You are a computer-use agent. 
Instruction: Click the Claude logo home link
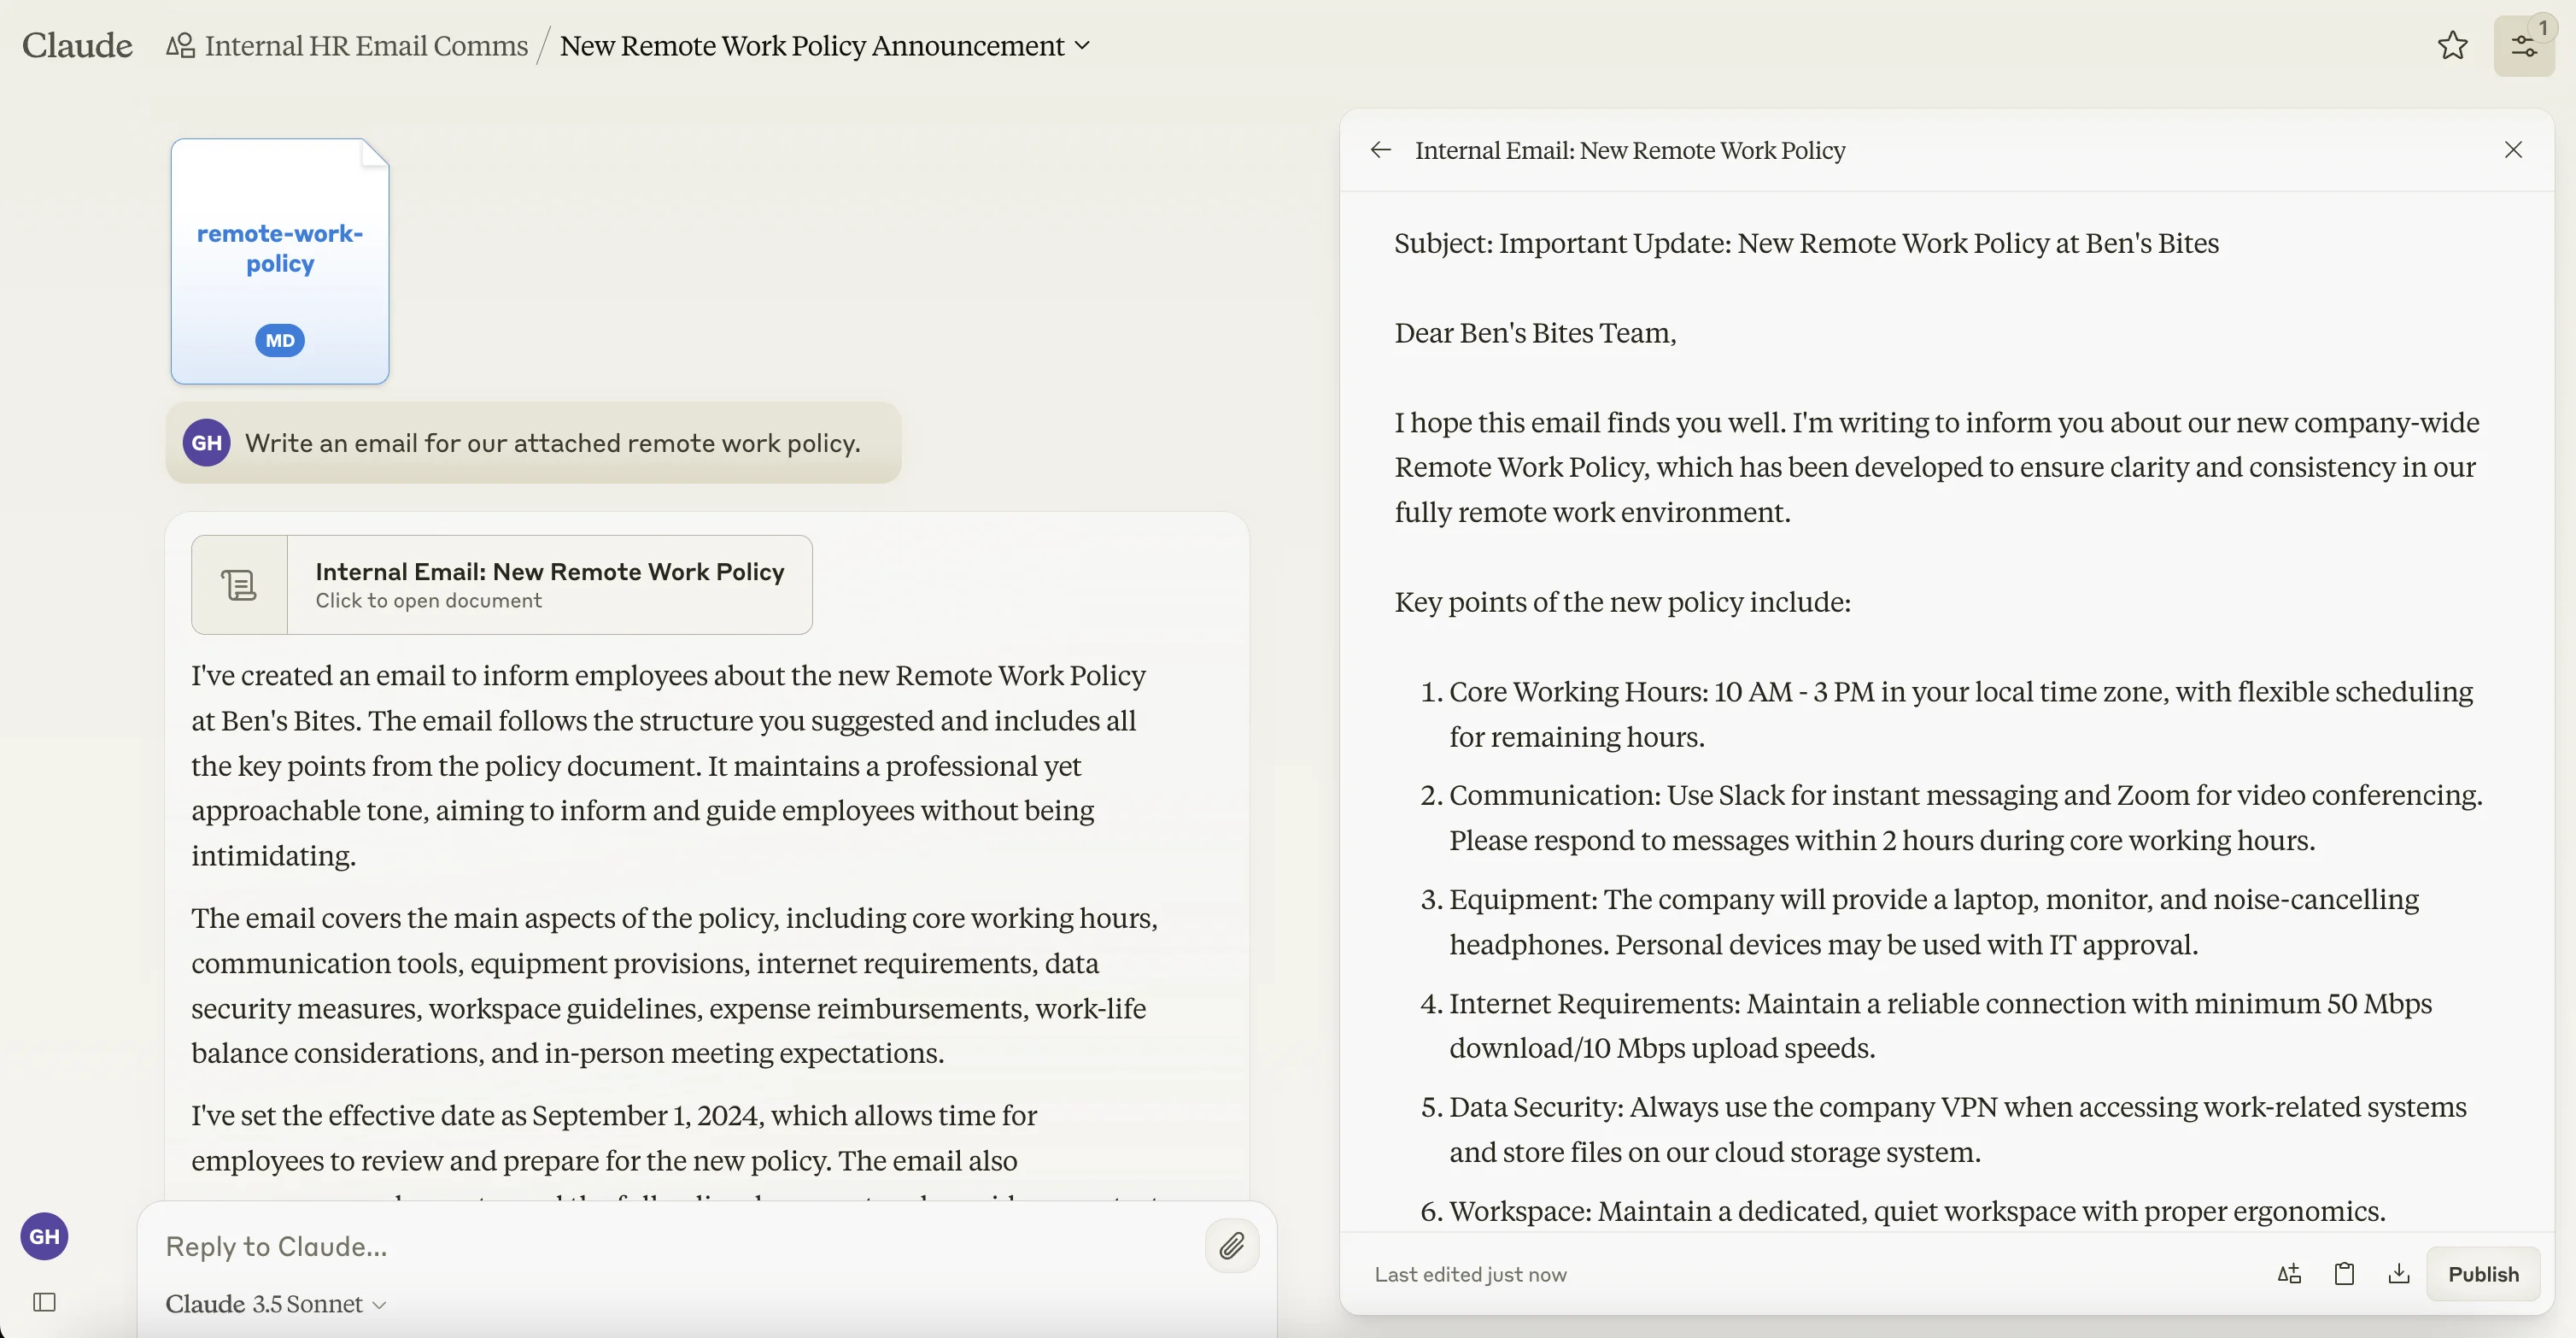click(x=77, y=46)
